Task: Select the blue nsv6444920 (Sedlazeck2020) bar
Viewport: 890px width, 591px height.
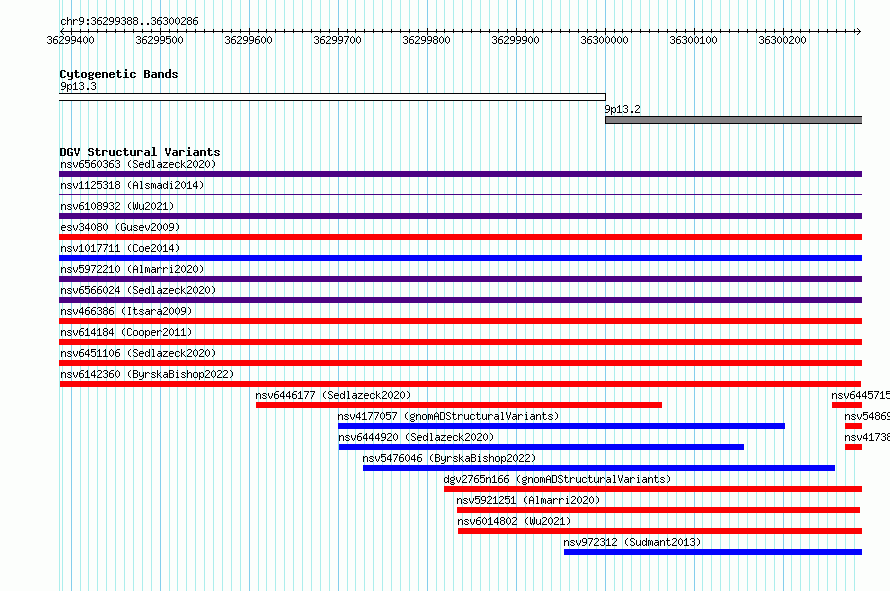Action: click(x=541, y=447)
